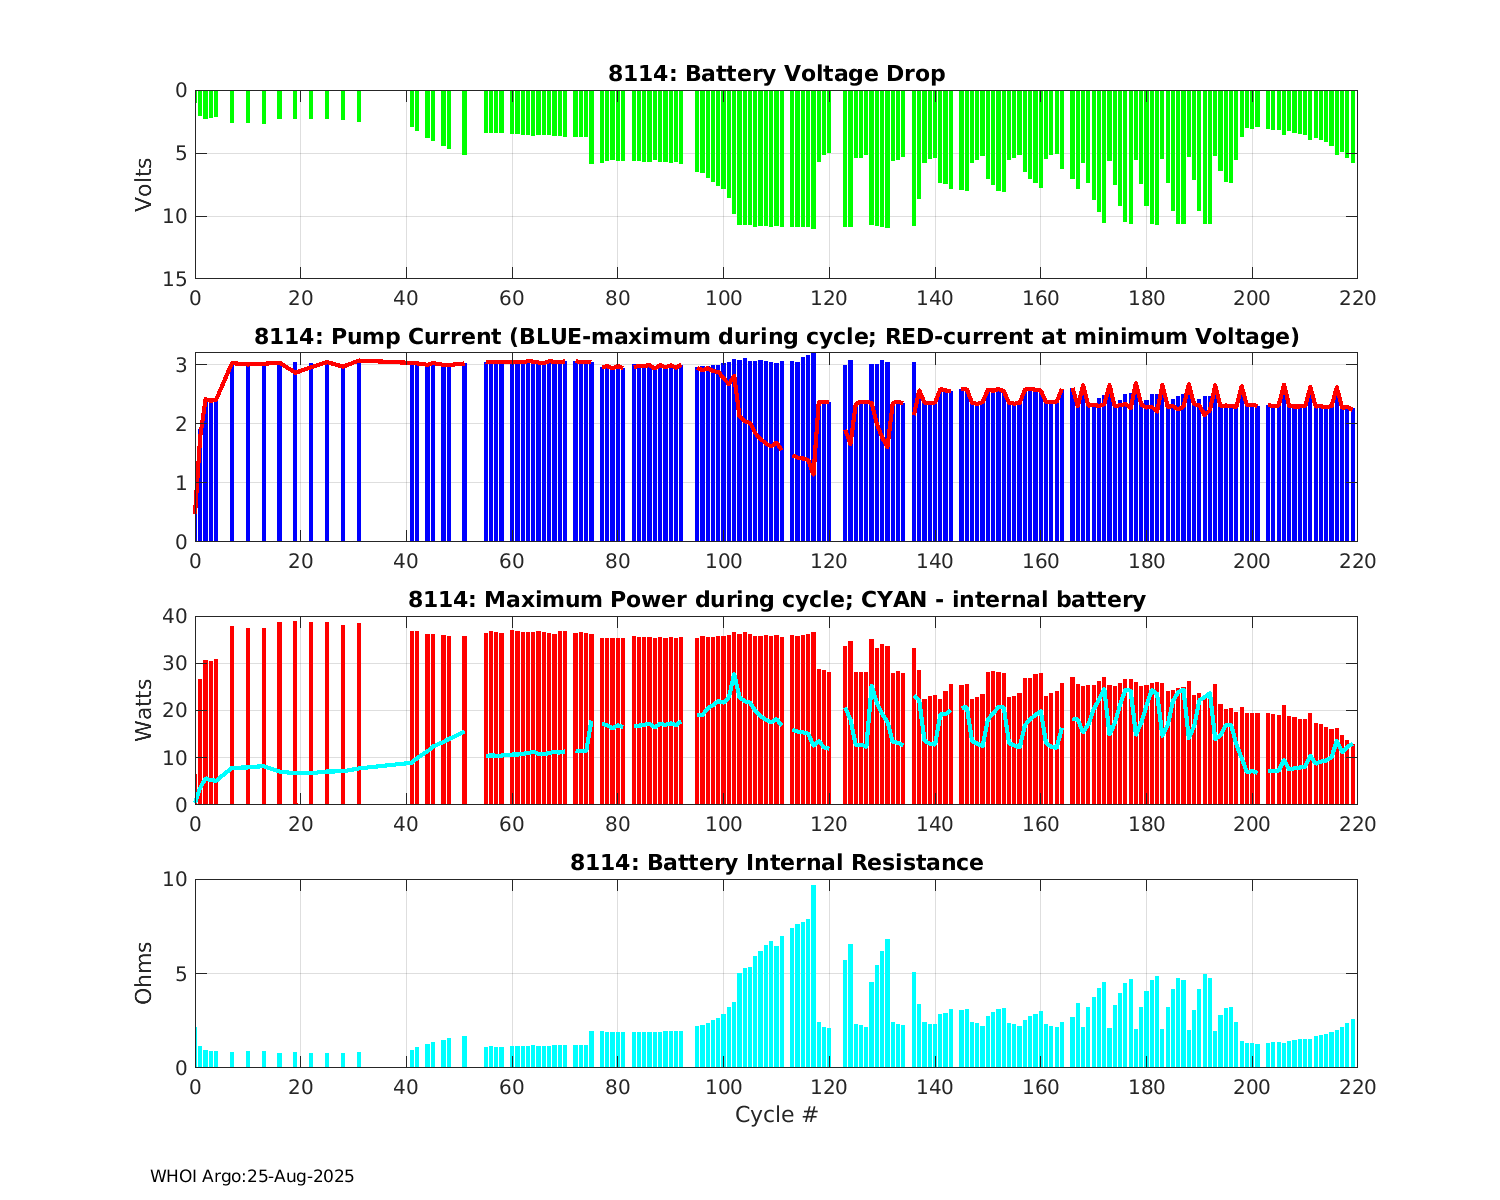Click the Volts y-axis label
The image size is (1500, 1200).
(x=145, y=184)
